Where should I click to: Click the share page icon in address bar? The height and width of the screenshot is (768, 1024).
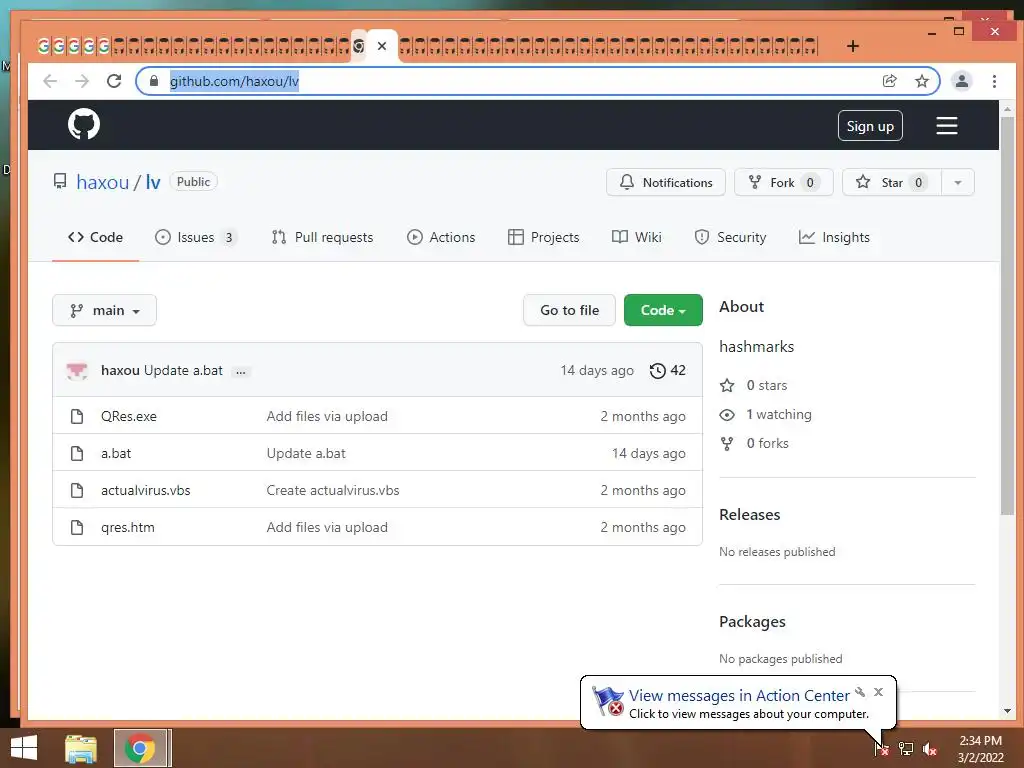tap(889, 81)
